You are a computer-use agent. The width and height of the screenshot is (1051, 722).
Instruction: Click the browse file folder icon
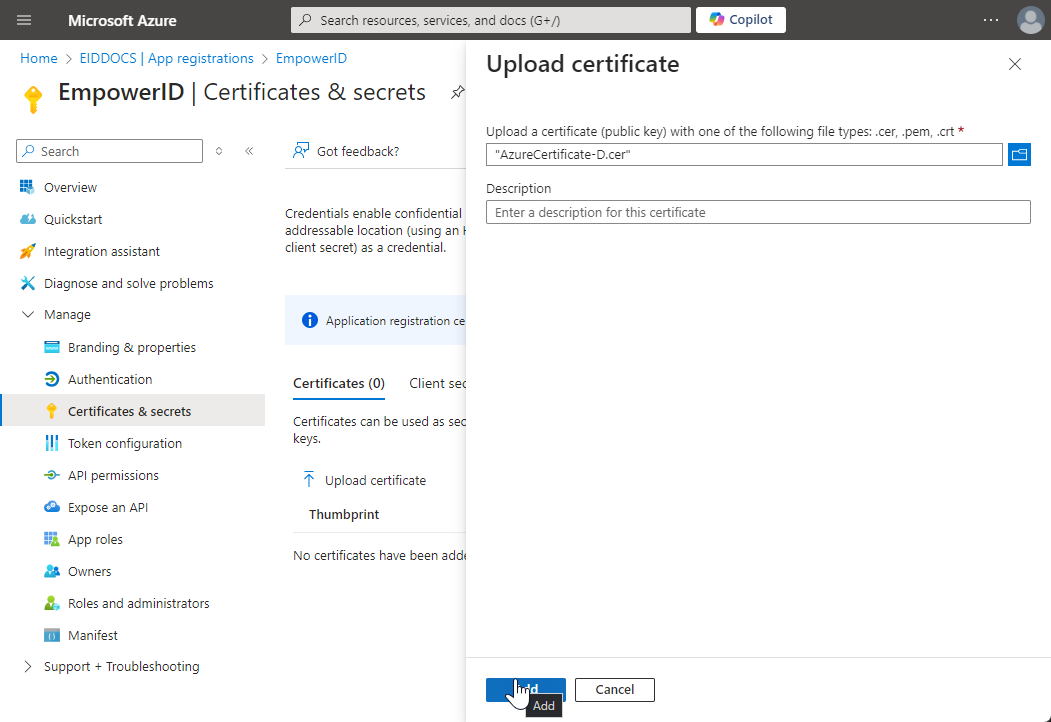1019,155
